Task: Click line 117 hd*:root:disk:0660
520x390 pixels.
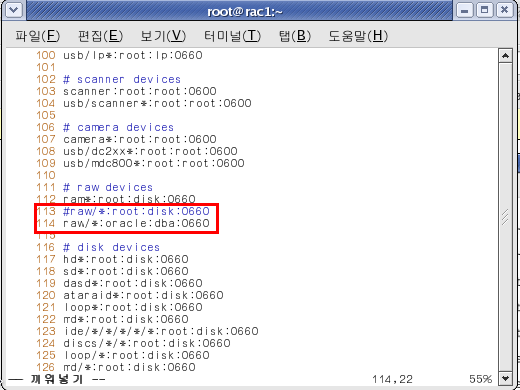Action: pyautogui.click(x=126, y=259)
